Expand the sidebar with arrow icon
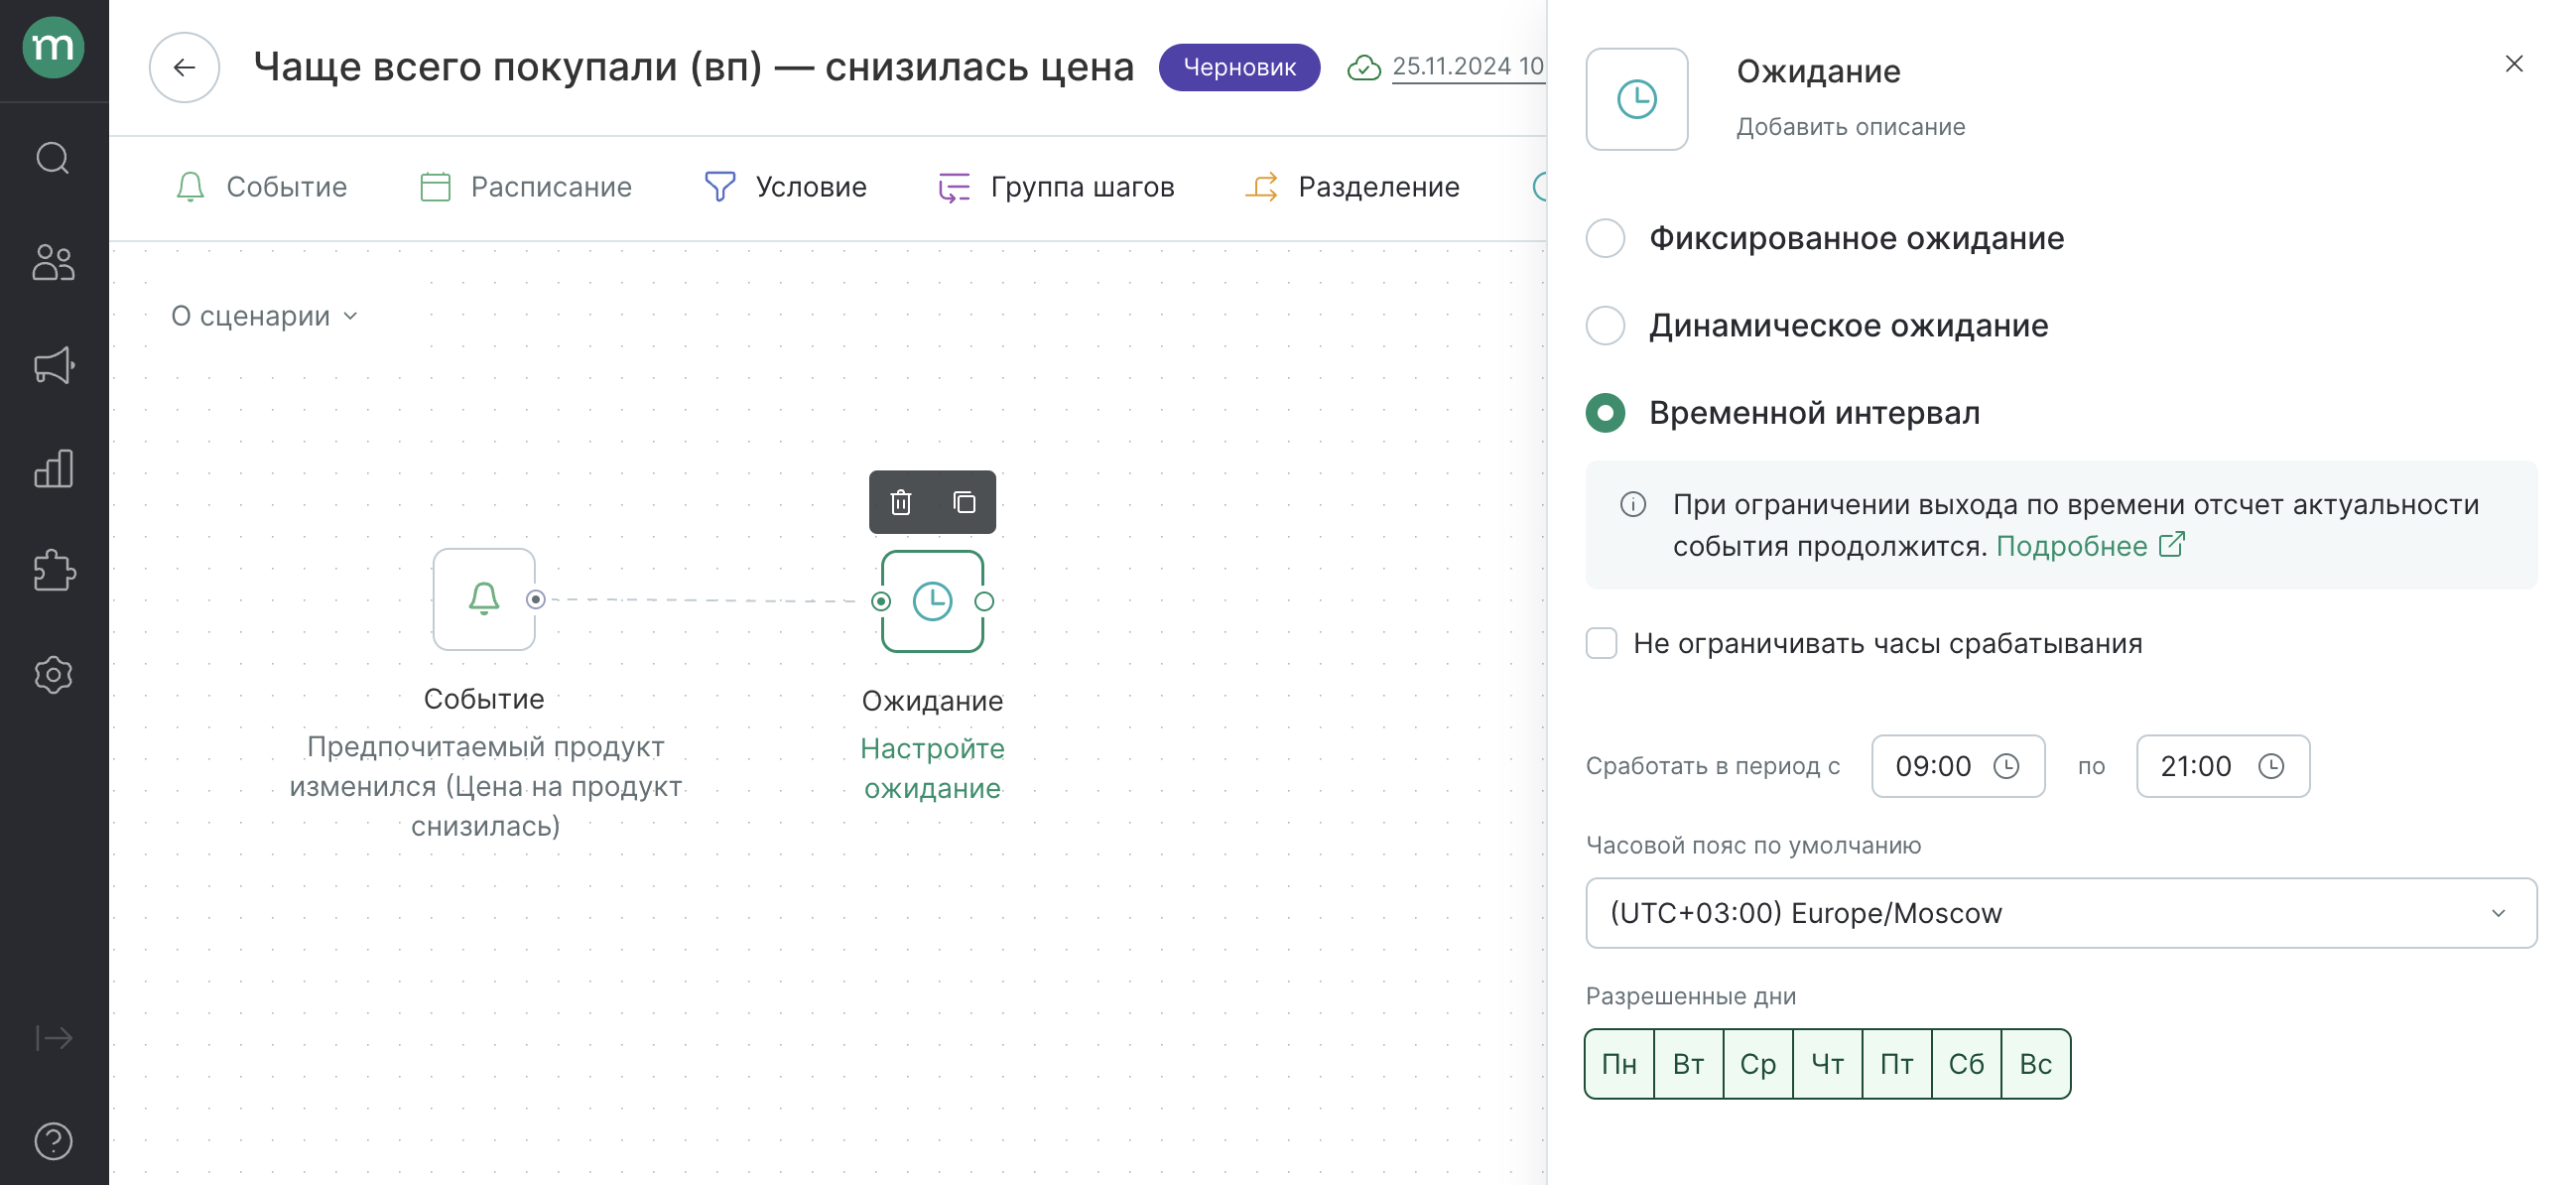 pyautogui.click(x=53, y=1038)
